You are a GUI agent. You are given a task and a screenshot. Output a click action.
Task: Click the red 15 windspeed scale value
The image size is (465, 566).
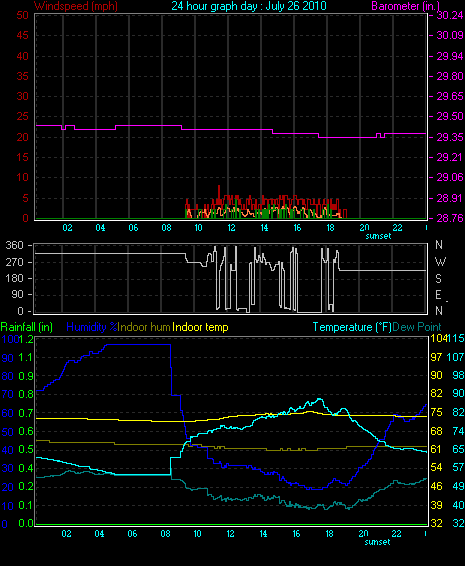click(22, 157)
